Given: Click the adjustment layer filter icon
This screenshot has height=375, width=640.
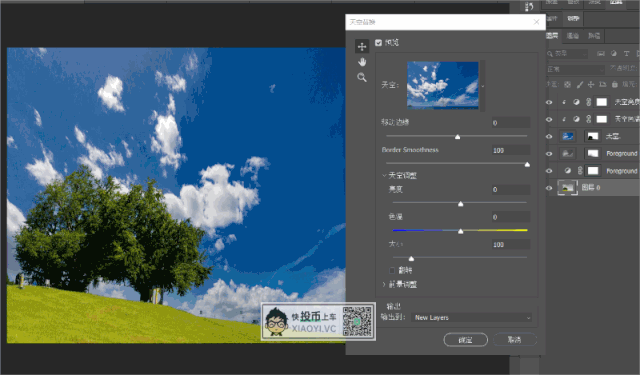Looking at the screenshot, I should coord(613,53).
